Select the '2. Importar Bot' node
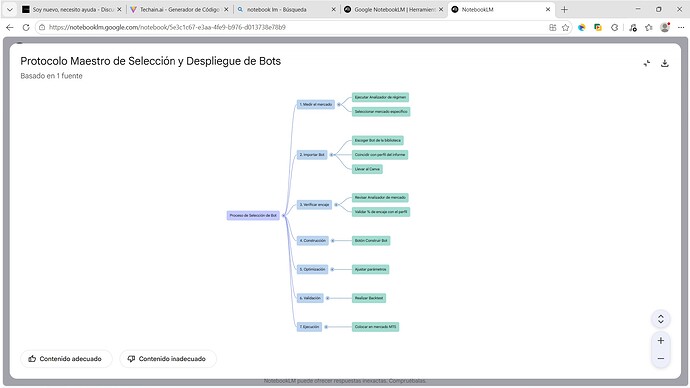The width and height of the screenshot is (690, 388). point(312,155)
